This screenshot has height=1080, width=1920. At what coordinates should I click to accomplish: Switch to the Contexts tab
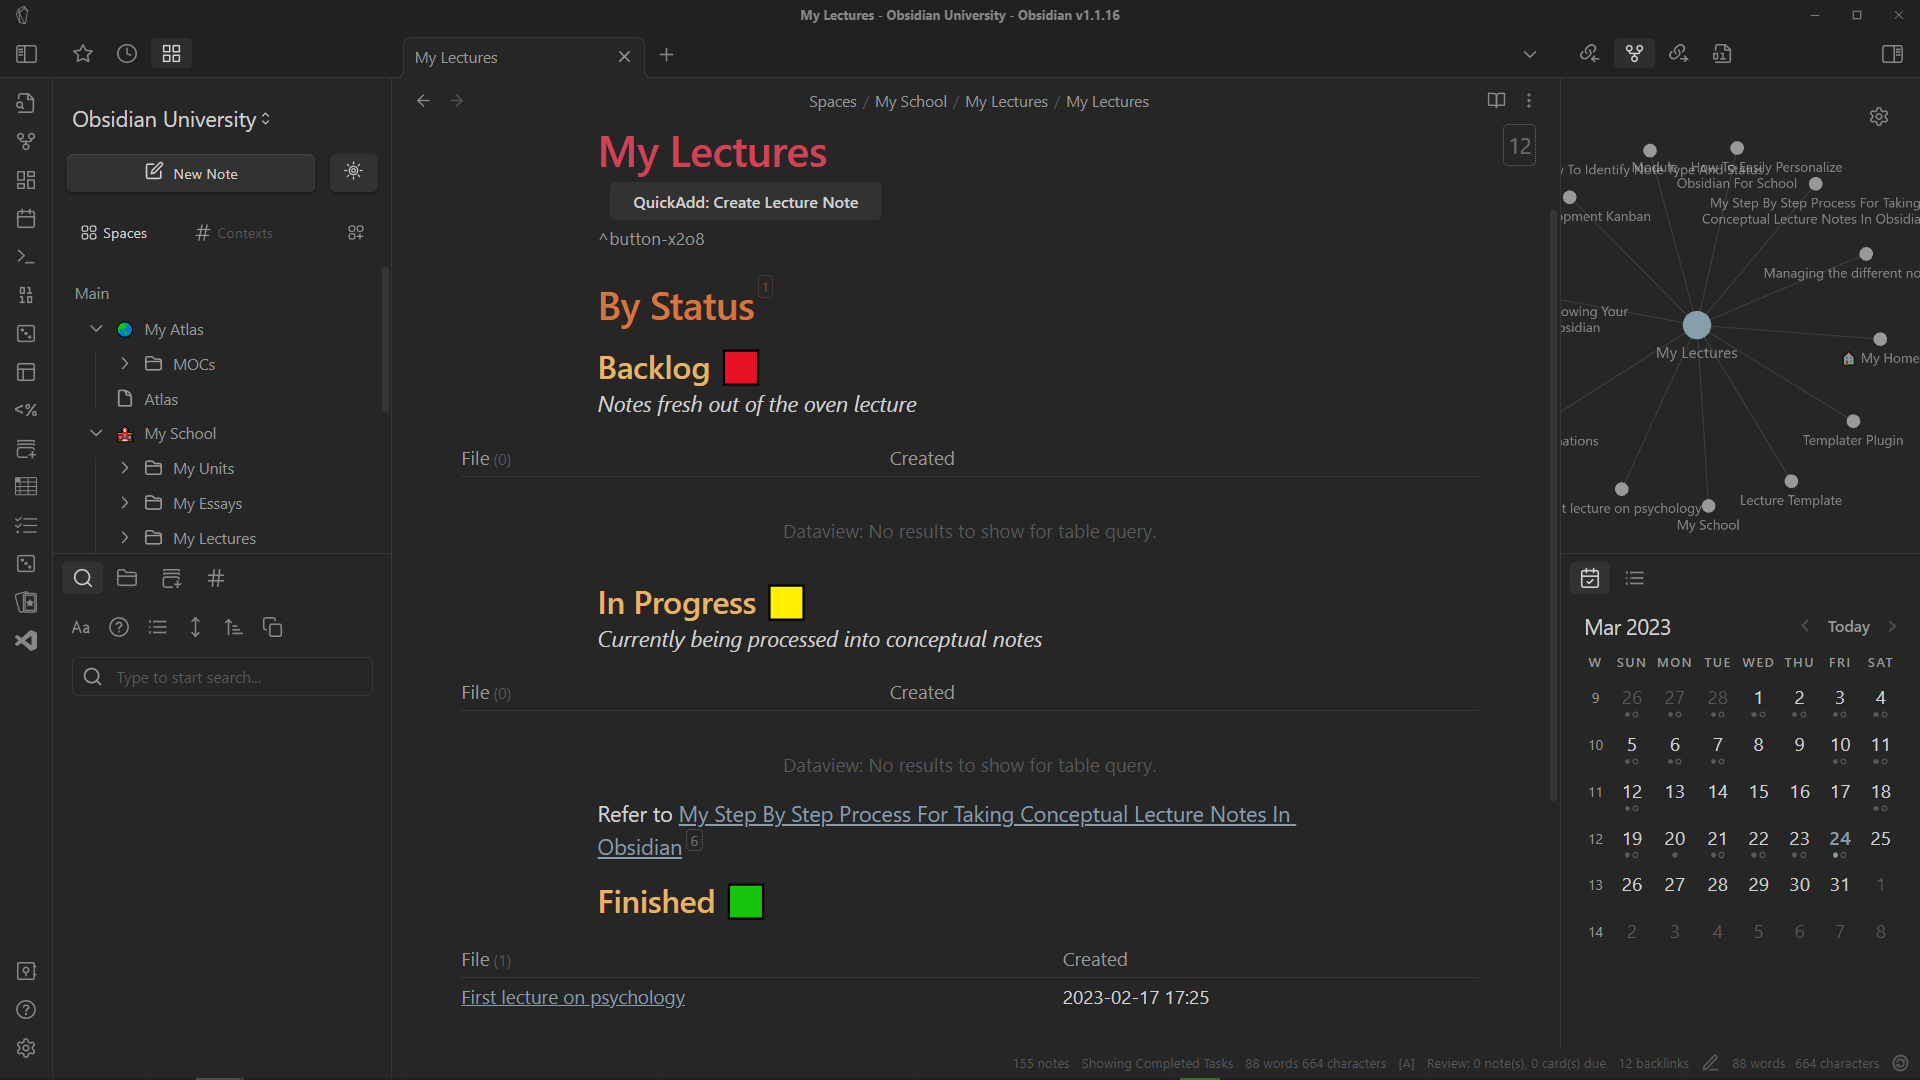coord(235,233)
